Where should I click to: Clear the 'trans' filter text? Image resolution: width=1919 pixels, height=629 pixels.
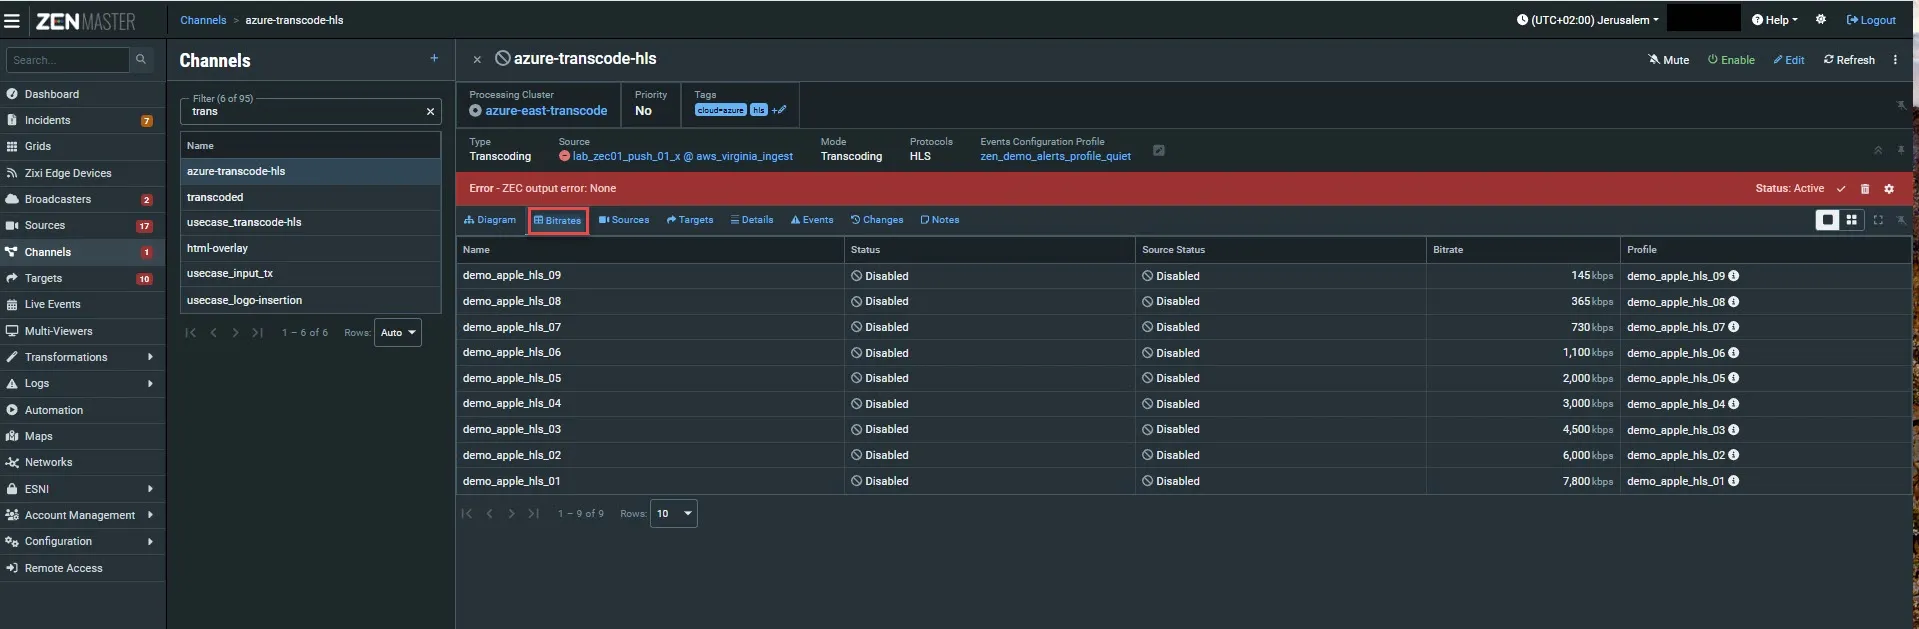(x=431, y=111)
